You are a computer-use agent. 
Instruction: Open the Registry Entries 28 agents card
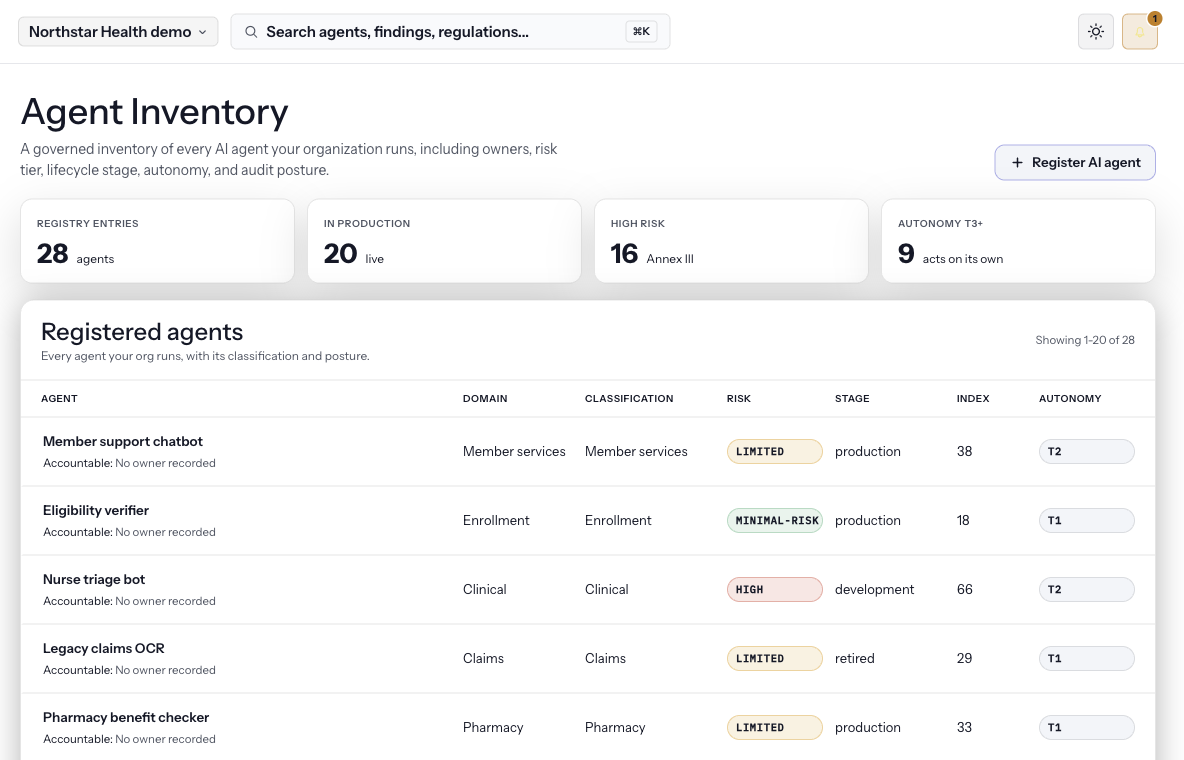(157, 241)
